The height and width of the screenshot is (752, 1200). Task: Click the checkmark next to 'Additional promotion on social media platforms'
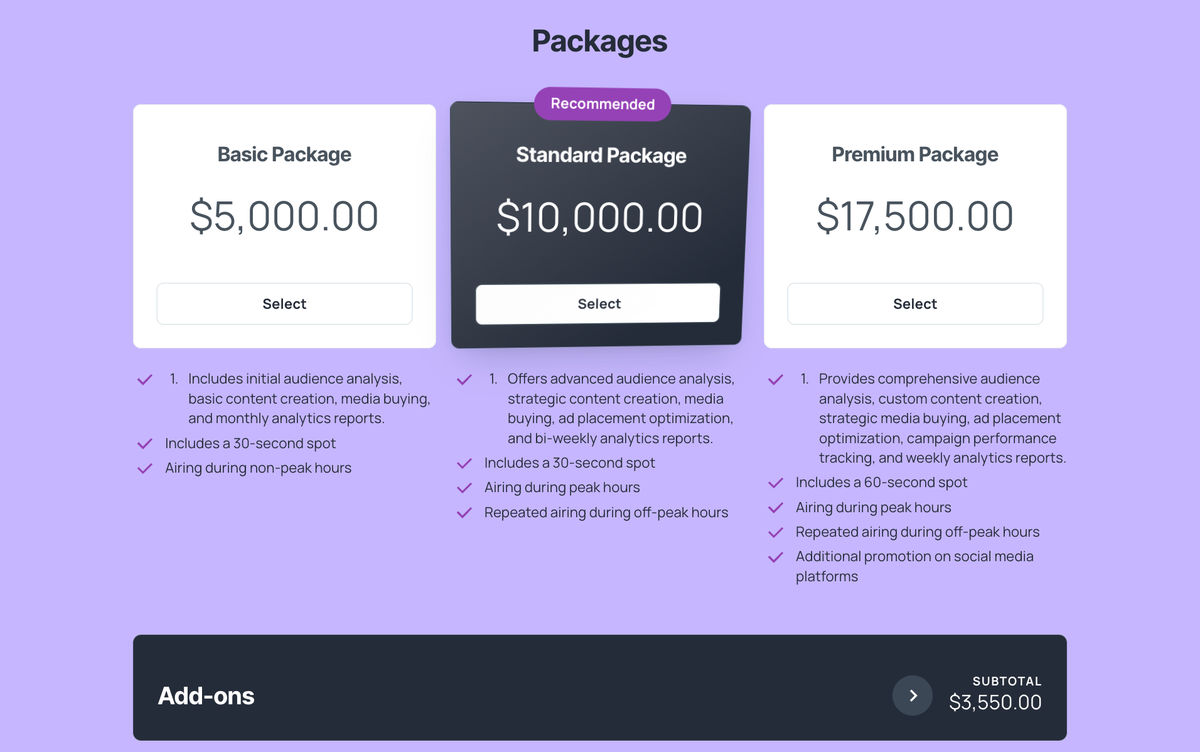coord(775,555)
